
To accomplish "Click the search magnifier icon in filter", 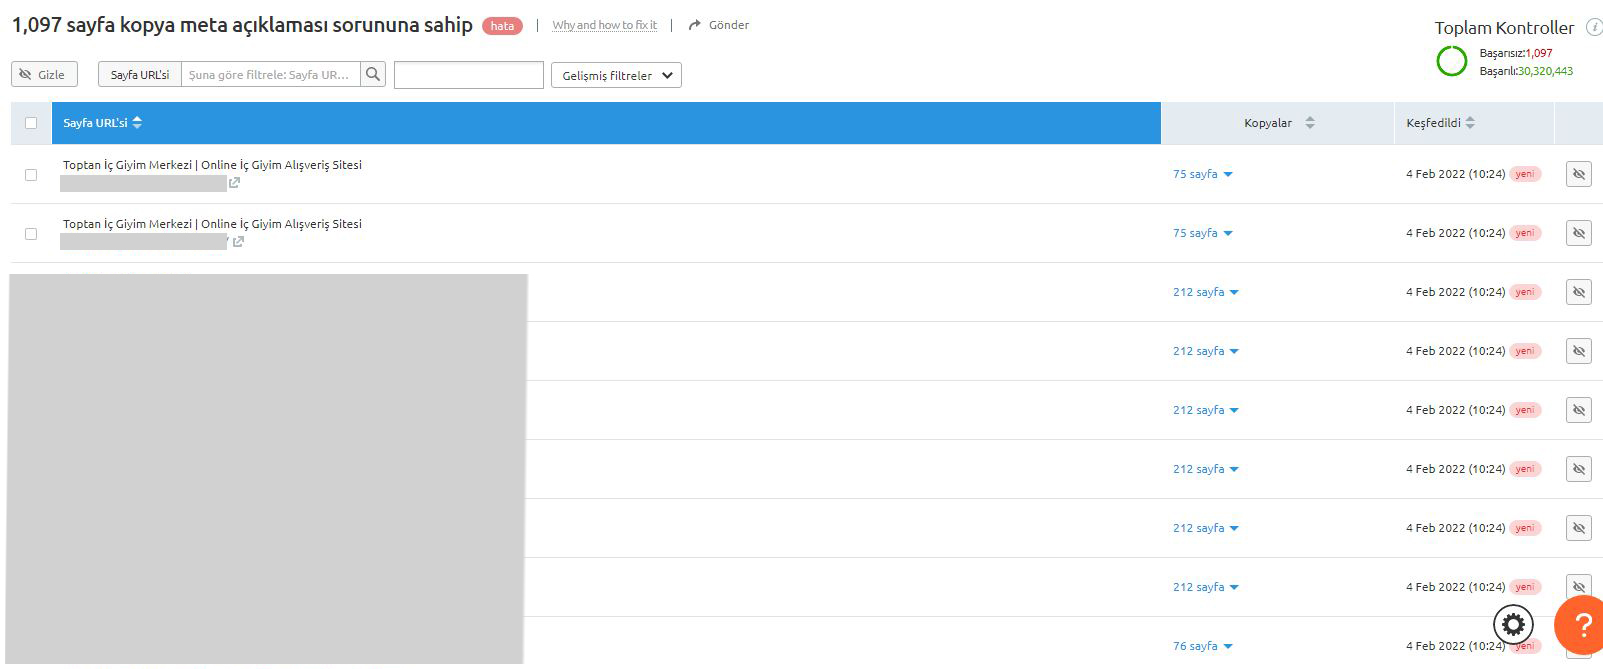I will pyautogui.click(x=373, y=74).
